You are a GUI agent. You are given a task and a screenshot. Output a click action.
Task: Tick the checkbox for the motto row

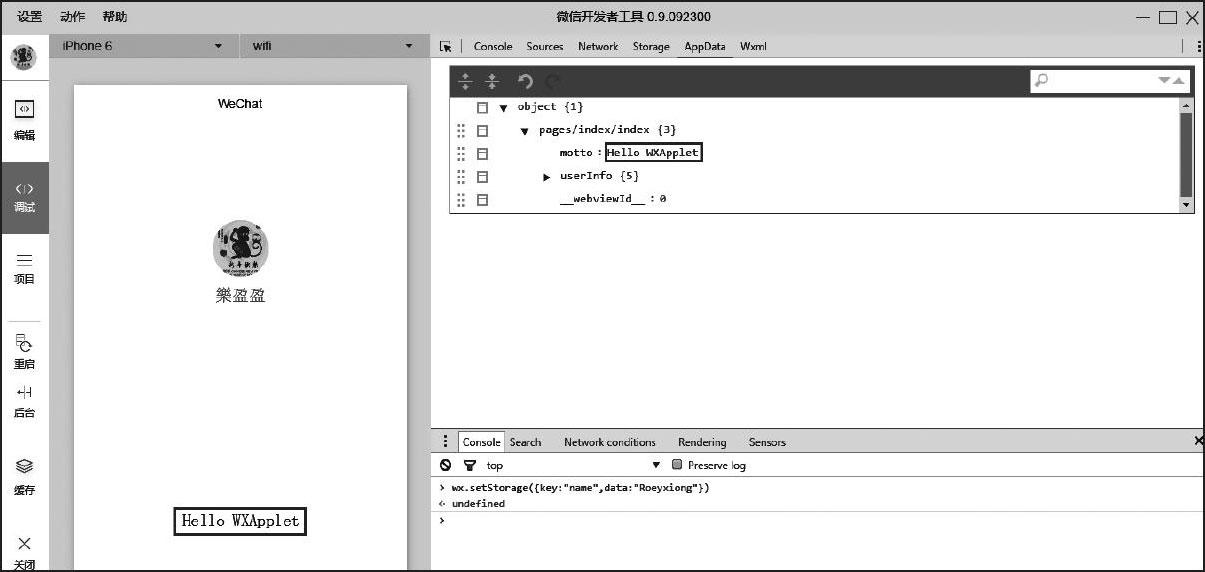[x=482, y=153]
